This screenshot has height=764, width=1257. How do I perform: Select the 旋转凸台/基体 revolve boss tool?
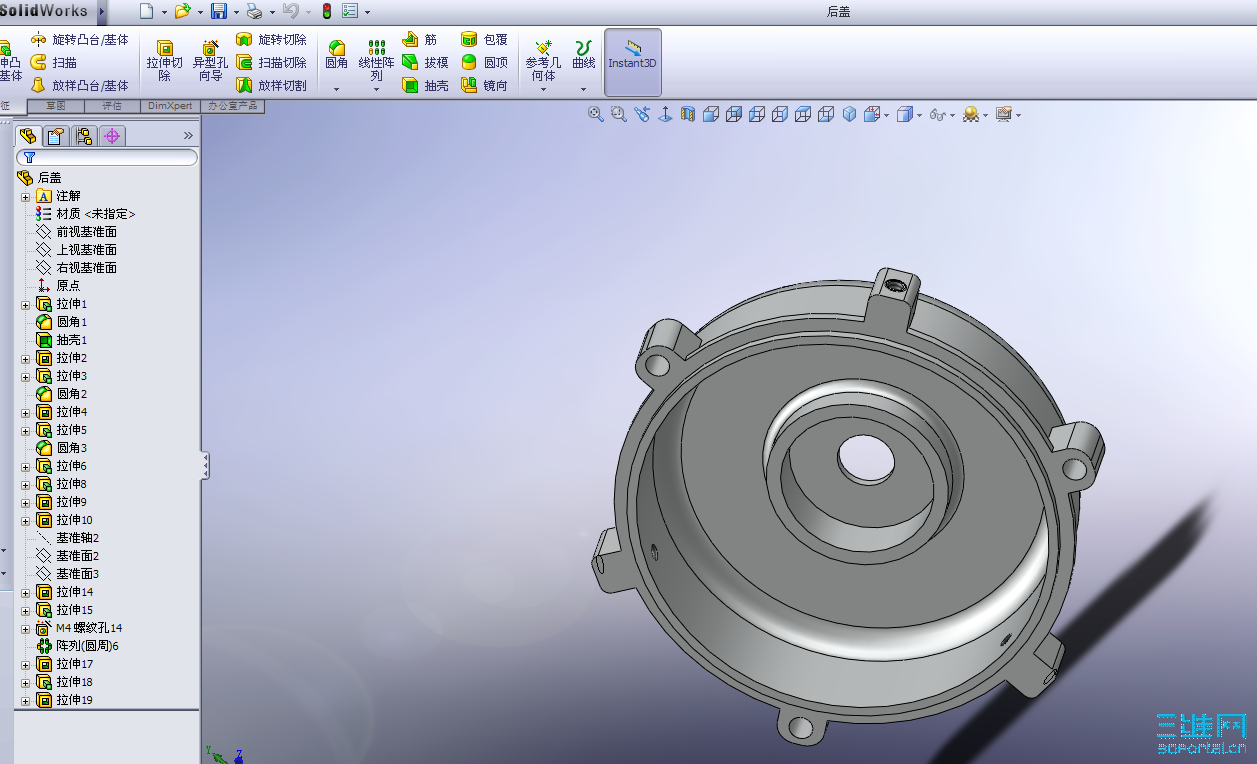(80, 39)
